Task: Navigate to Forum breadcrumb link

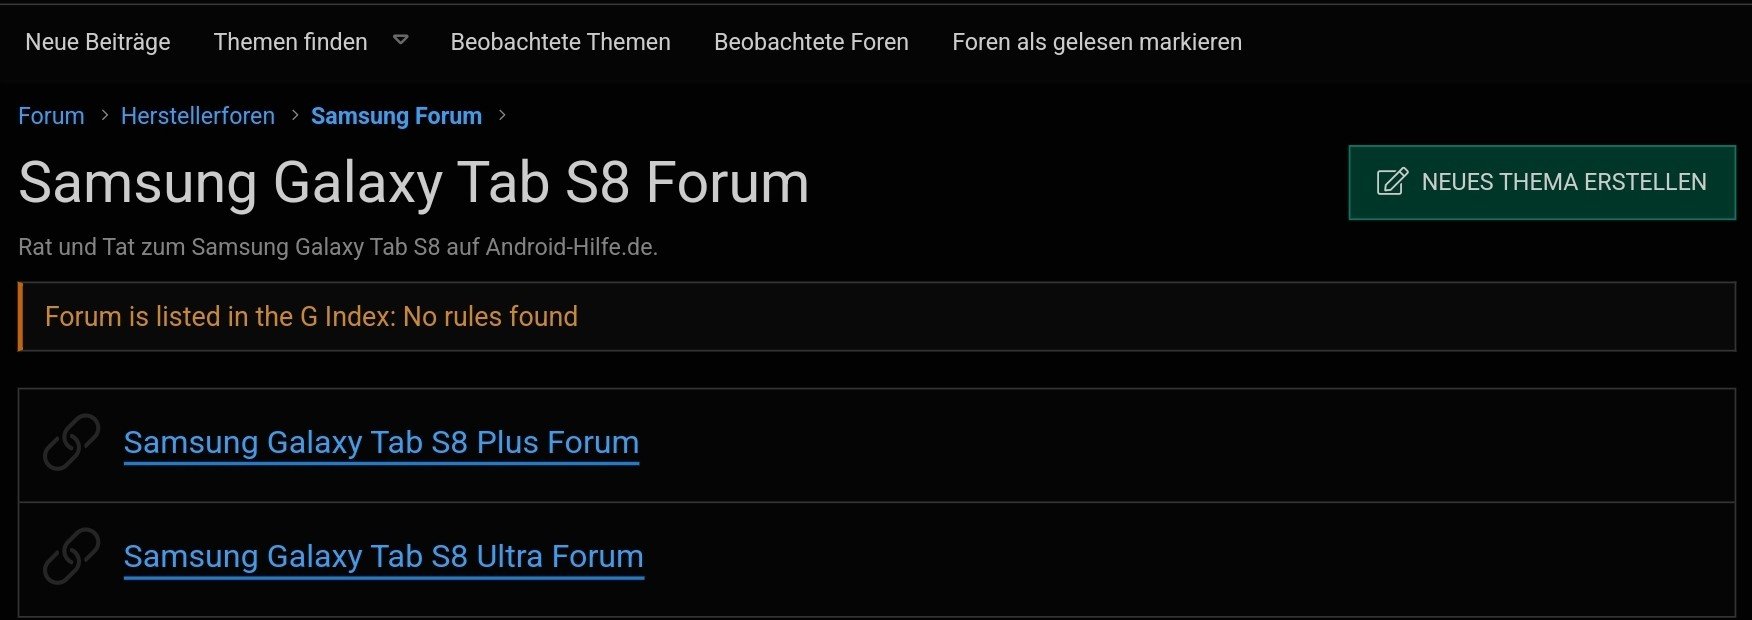Action: coord(51,116)
